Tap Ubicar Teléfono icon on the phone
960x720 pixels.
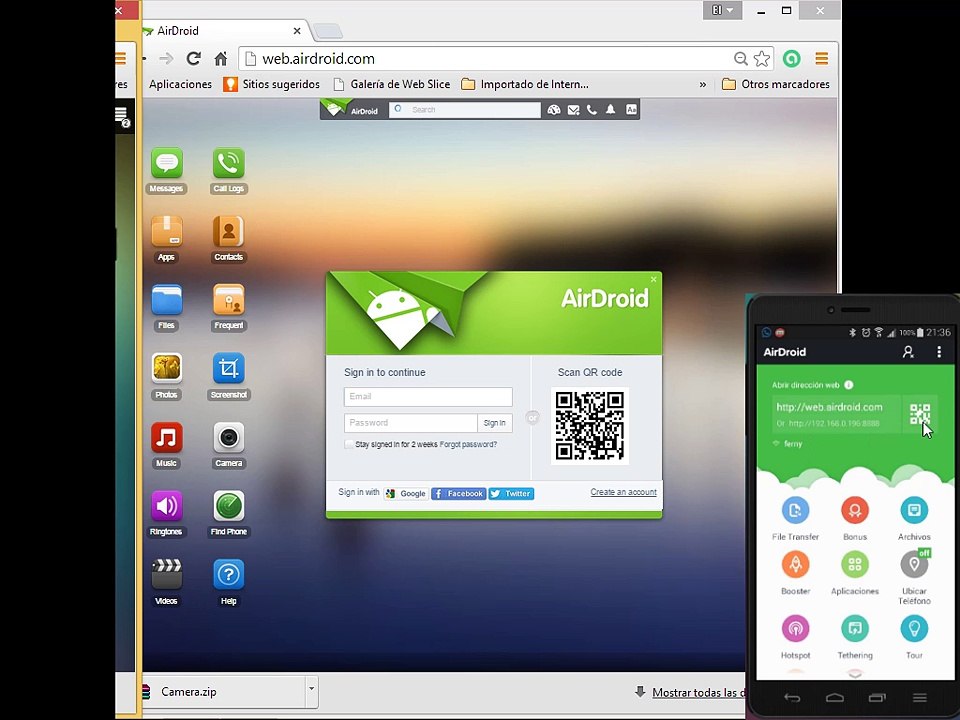[x=914, y=564]
